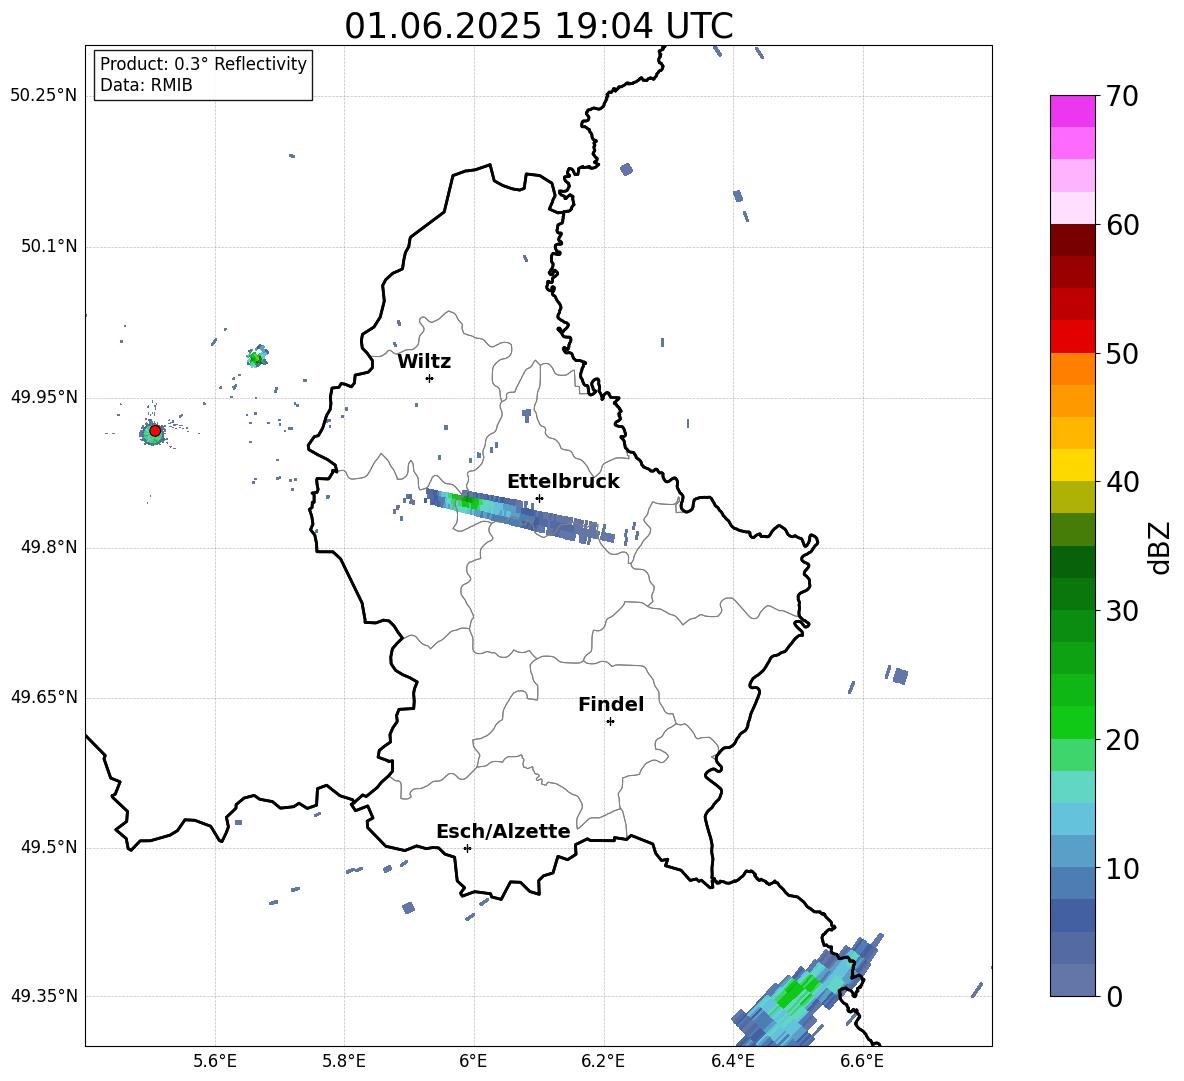The width and height of the screenshot is (1184, 1081).
Task: Click the 50.1°N latitude label
Action: pyautogui.click(x=48, y=247)
